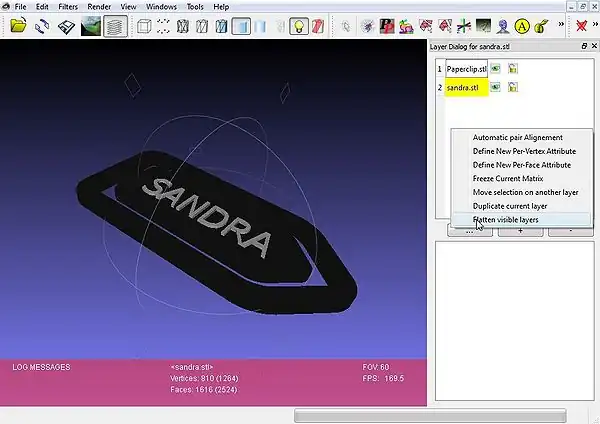Click the Reload mesh arrows icon
The image size is (600, 424).
click(x=41, y=26)
